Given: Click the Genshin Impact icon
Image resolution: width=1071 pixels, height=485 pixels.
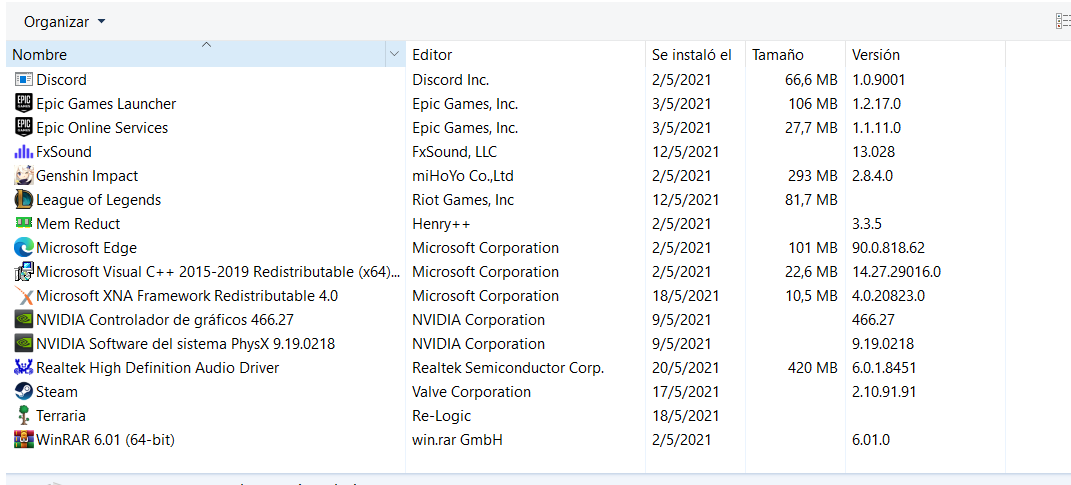Looking at the screenshot, I should click(24, 176).
